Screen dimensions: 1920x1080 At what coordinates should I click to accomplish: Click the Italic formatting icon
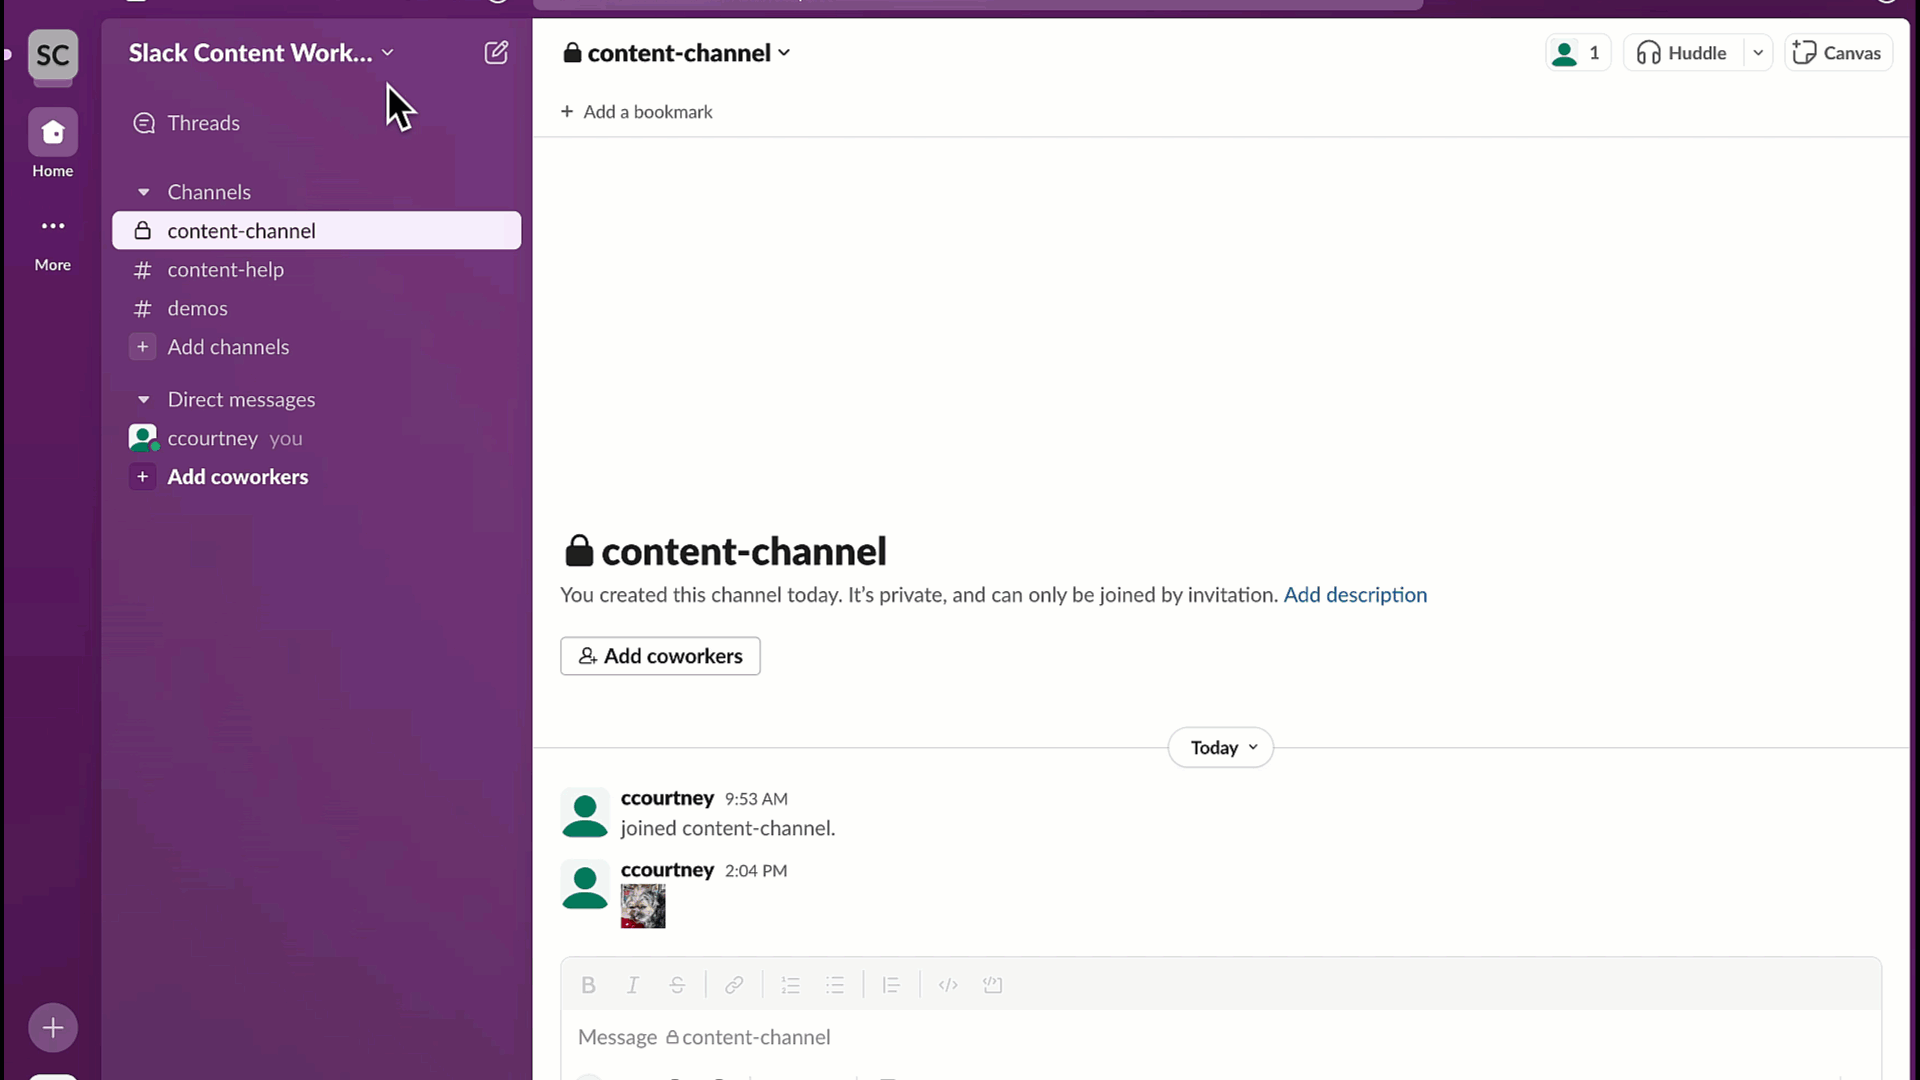click(632, 985)
